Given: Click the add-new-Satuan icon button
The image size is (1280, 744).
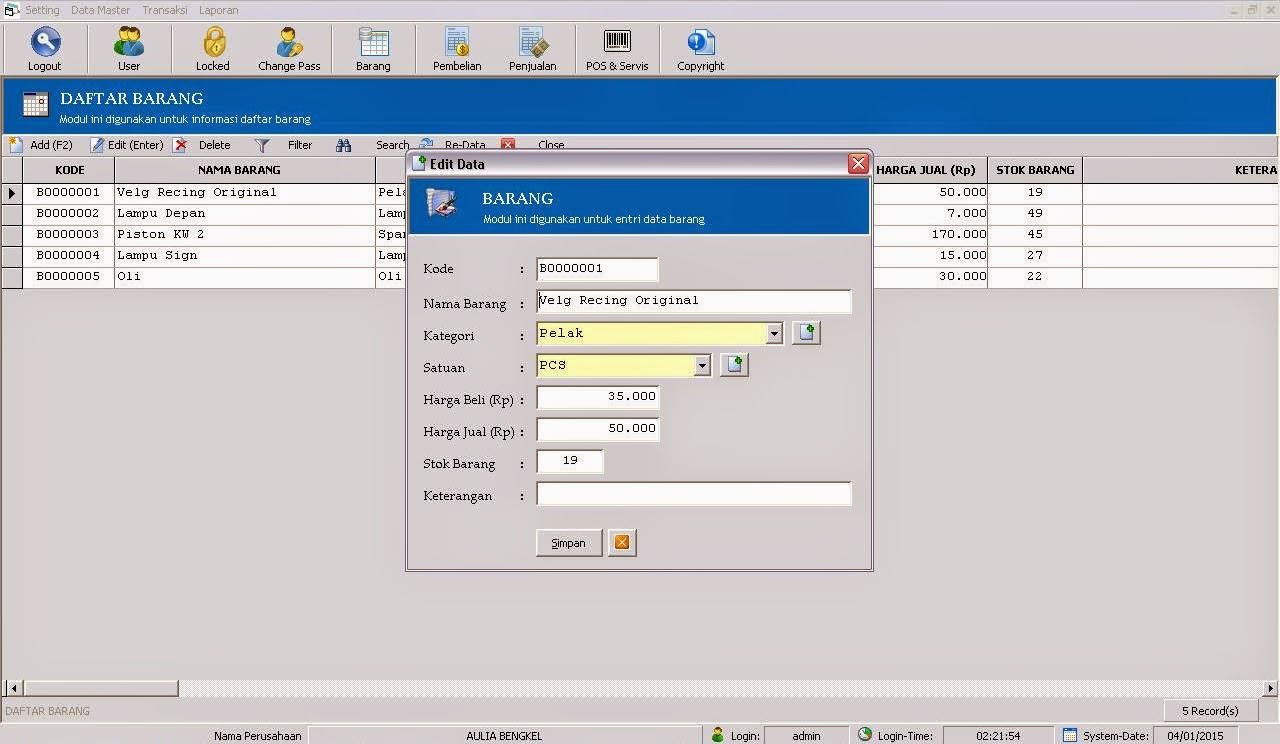Looking at the screenshot, I should tap(734, 365).
